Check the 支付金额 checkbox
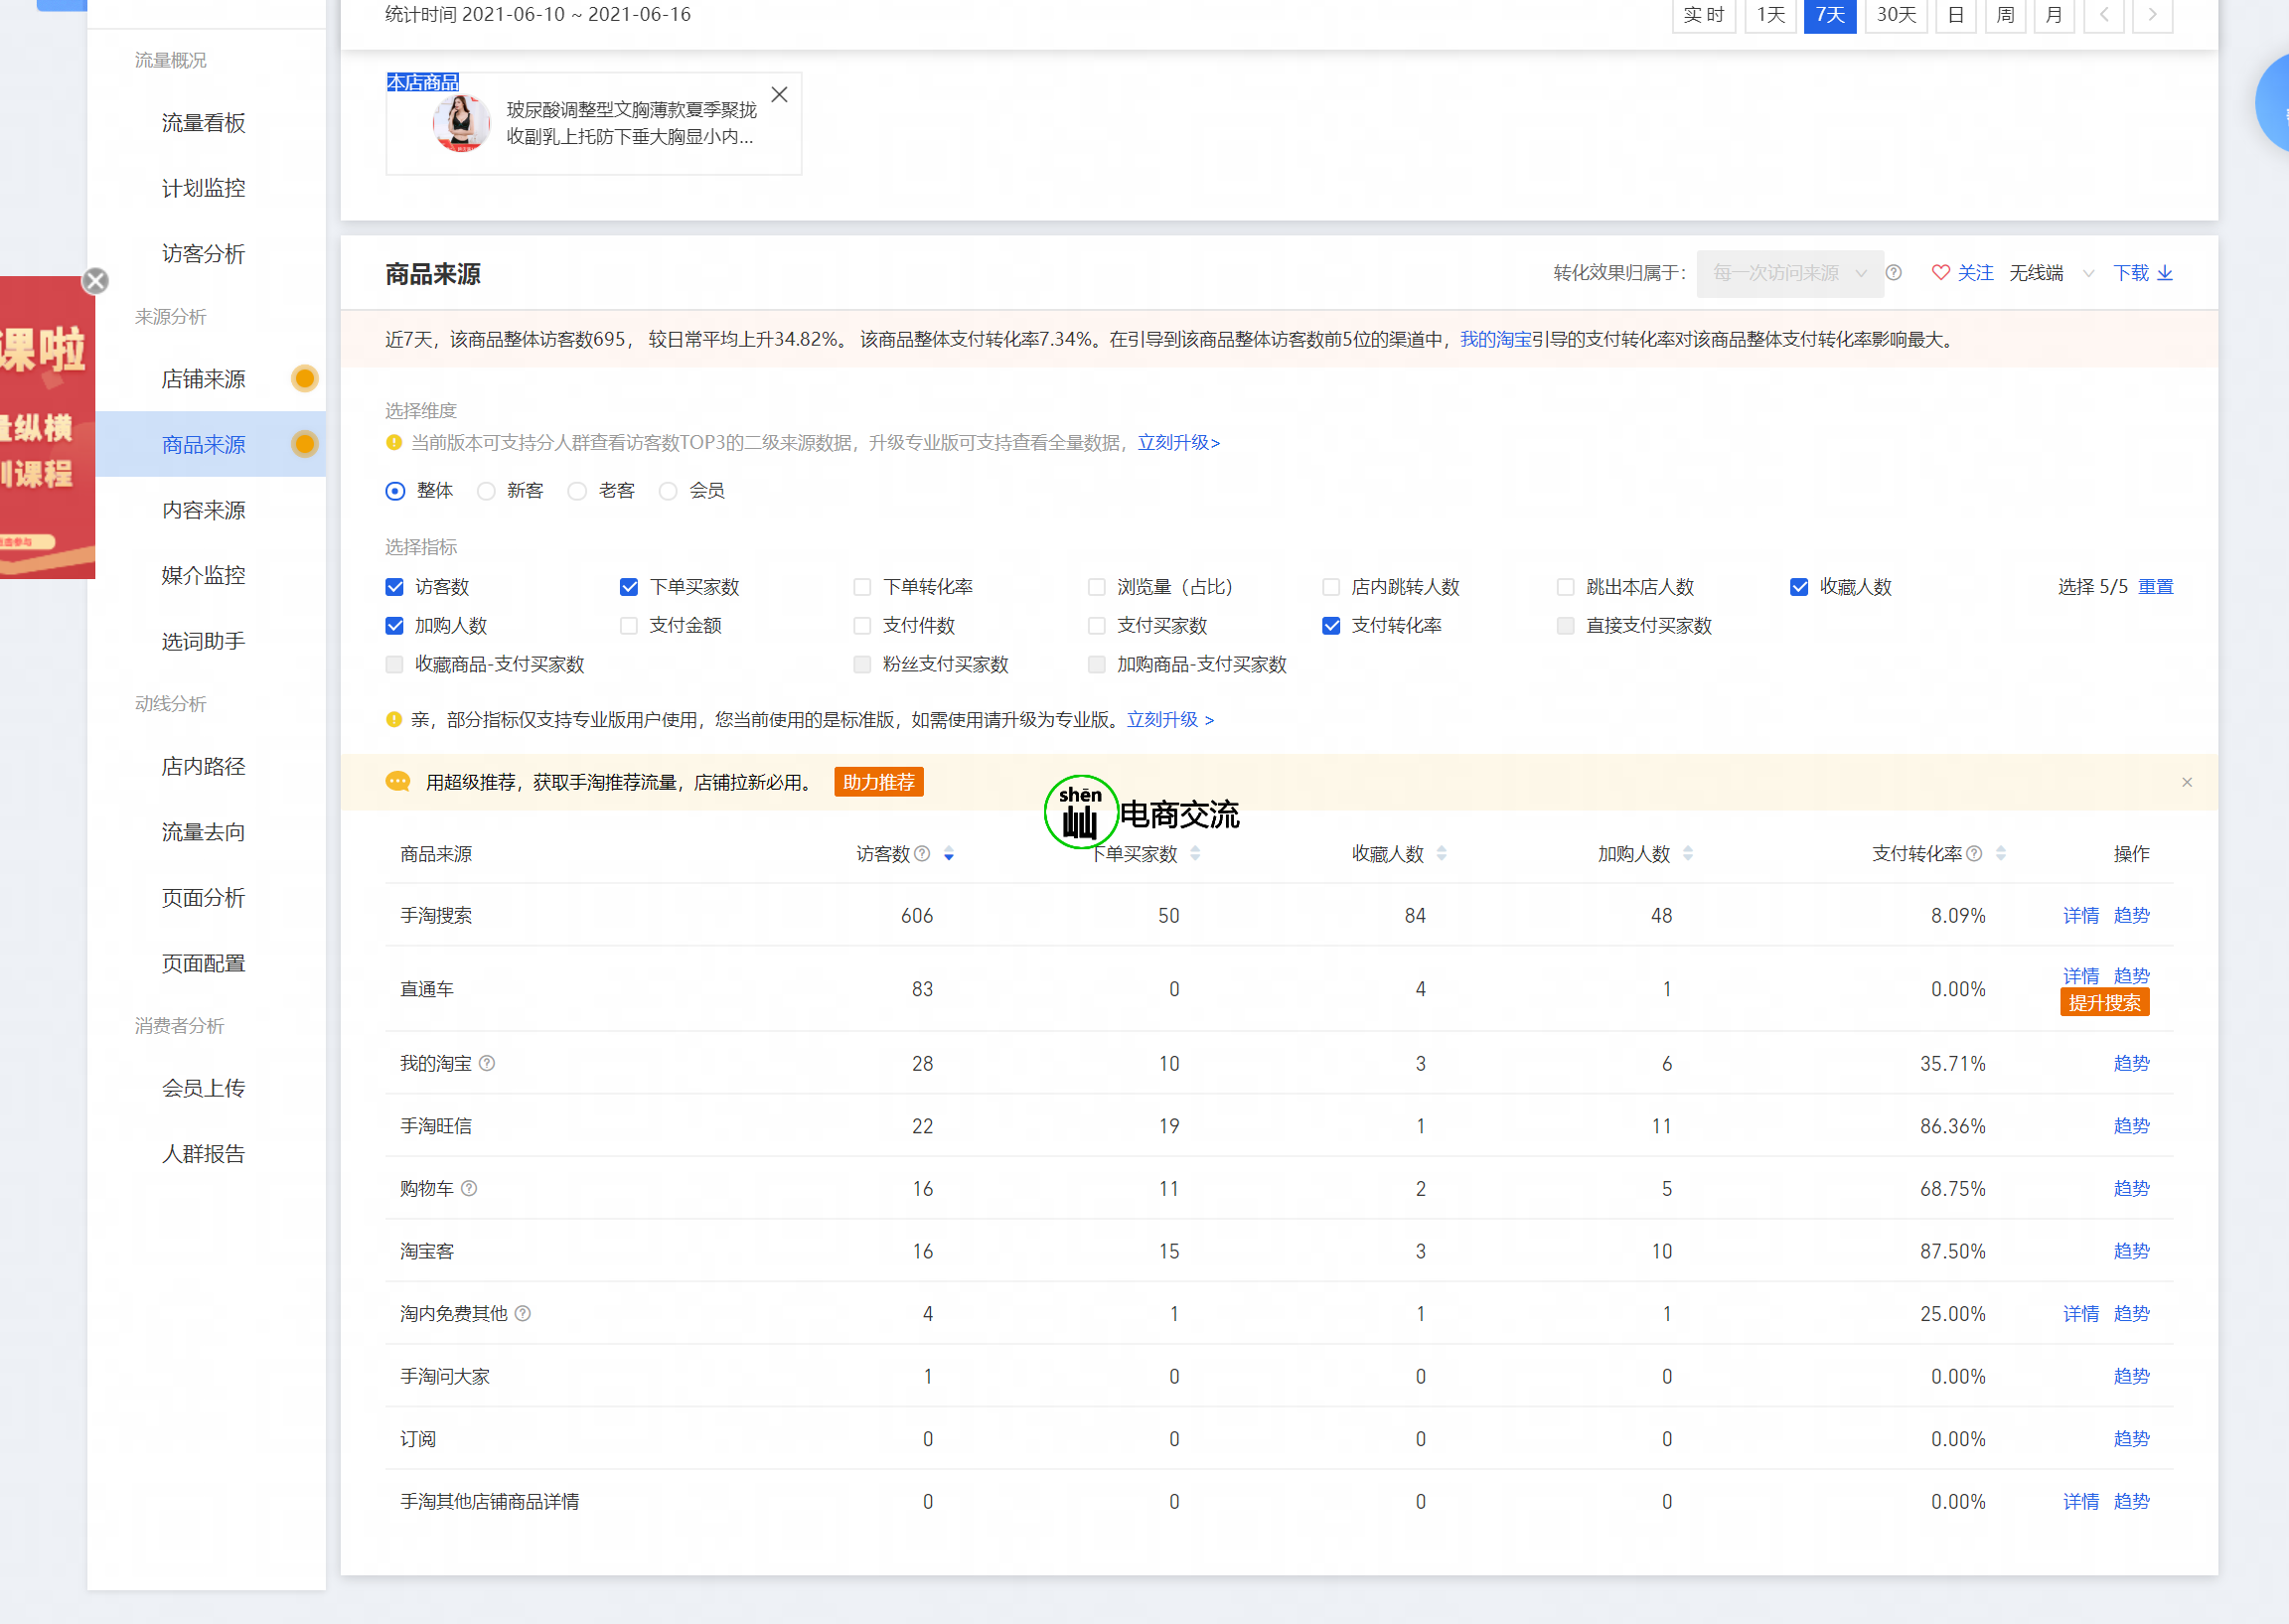 tap(629, 626)
